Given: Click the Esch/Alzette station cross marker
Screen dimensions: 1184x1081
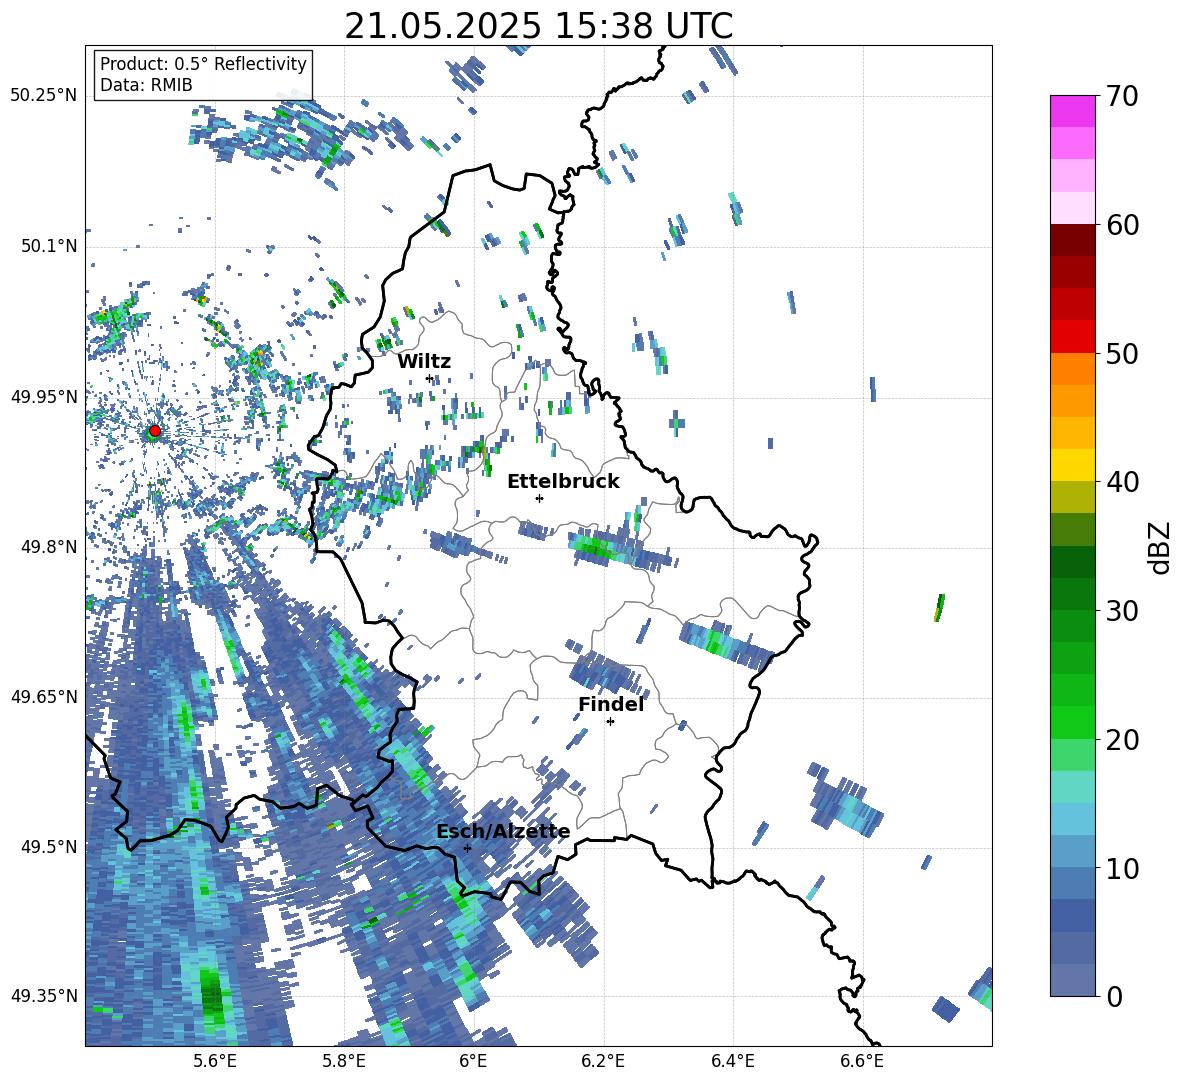Looking at the screenshot, I should pyautogui.click(x=467, y=848).
